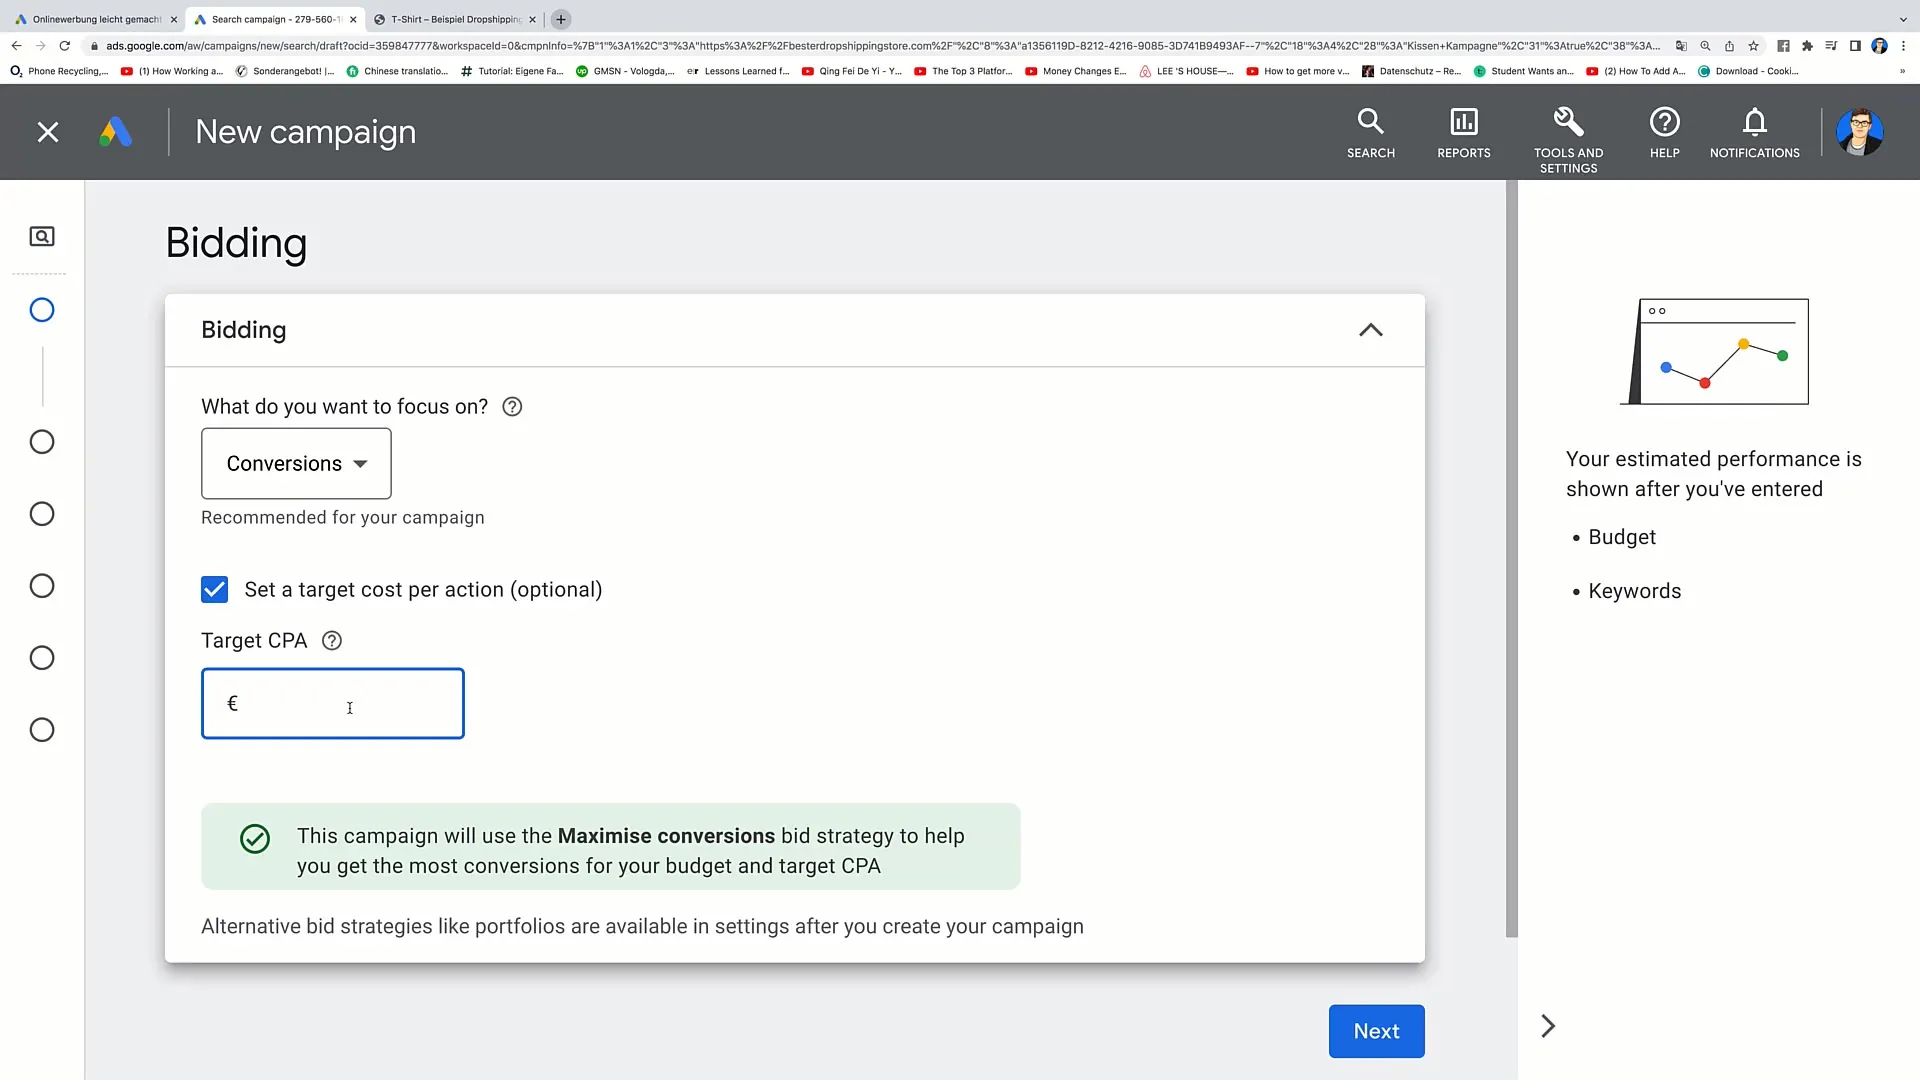Image resolution: width=1920 pixels, height=1080 pixels.
Task: Open a new browser tab with plus
Action: [x=561, y=19]
